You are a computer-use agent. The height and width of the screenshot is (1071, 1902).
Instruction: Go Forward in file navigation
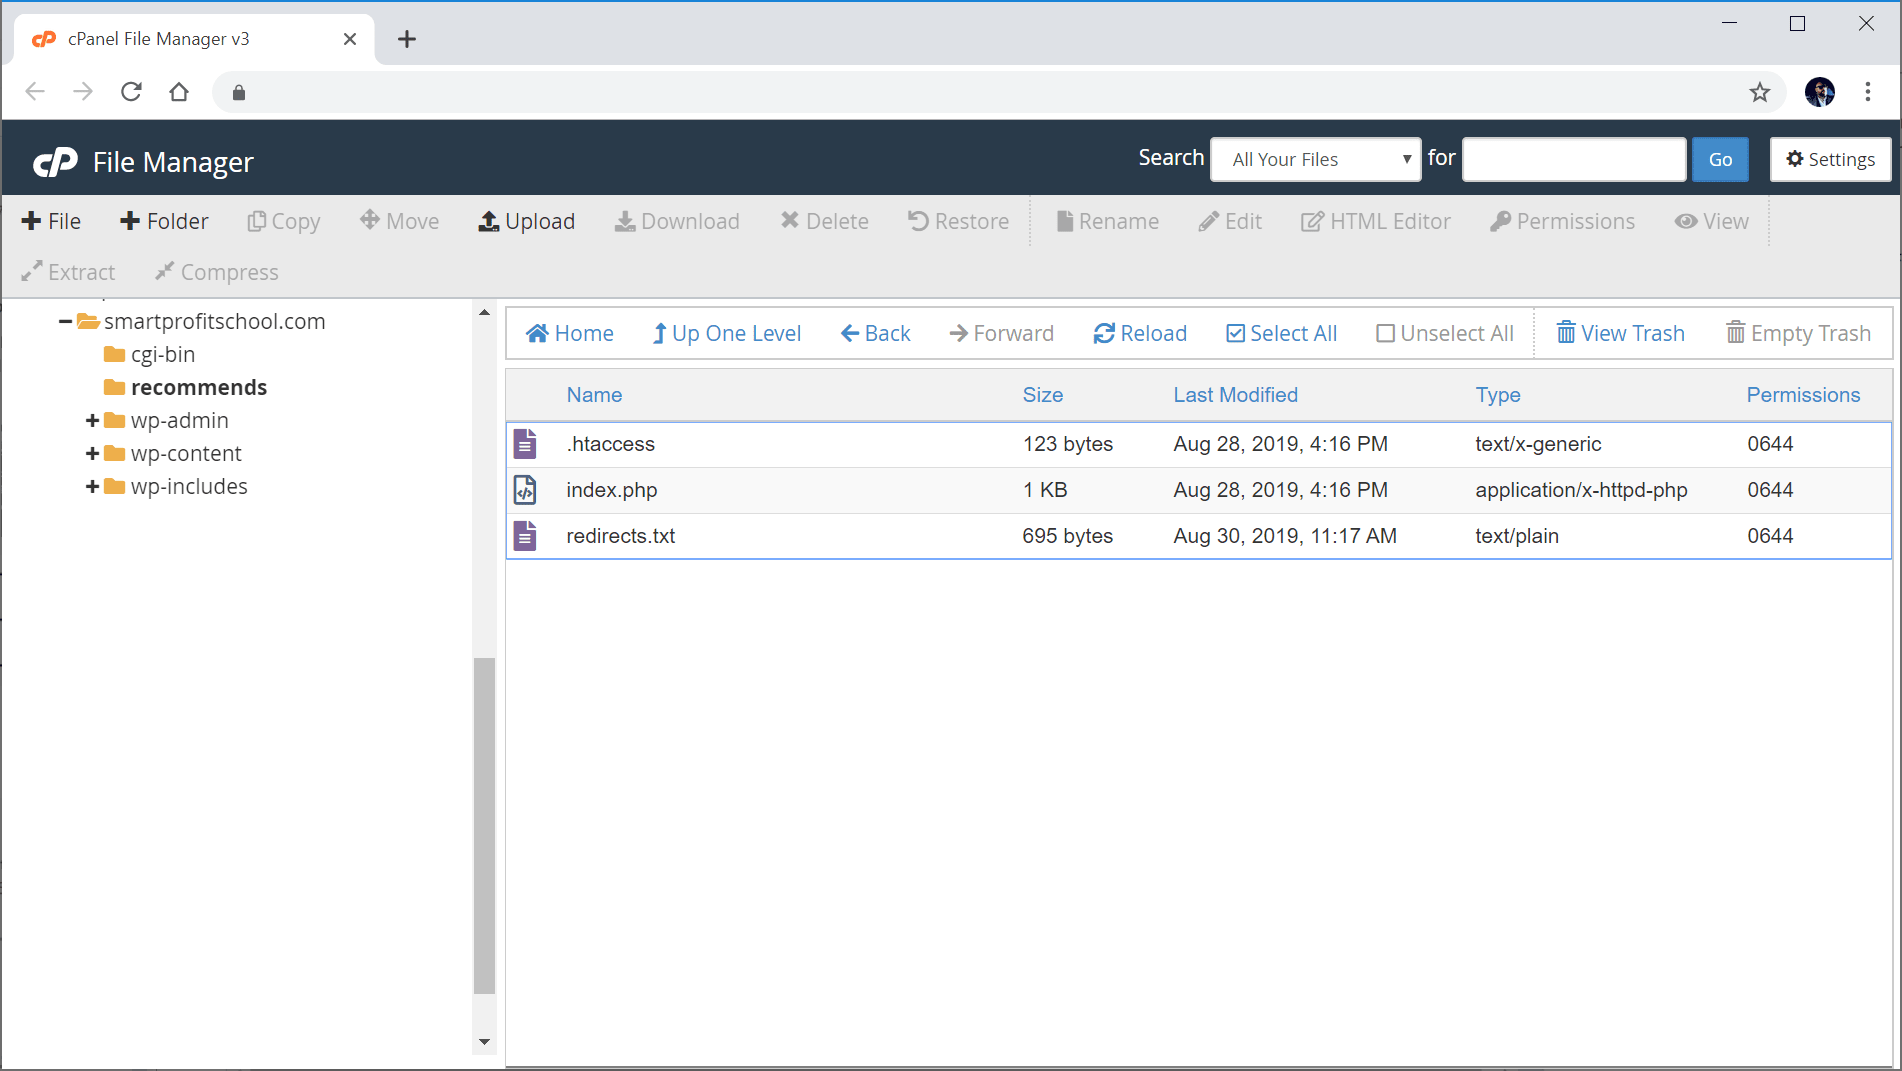pyautogui.click(x=1001, y=333)
